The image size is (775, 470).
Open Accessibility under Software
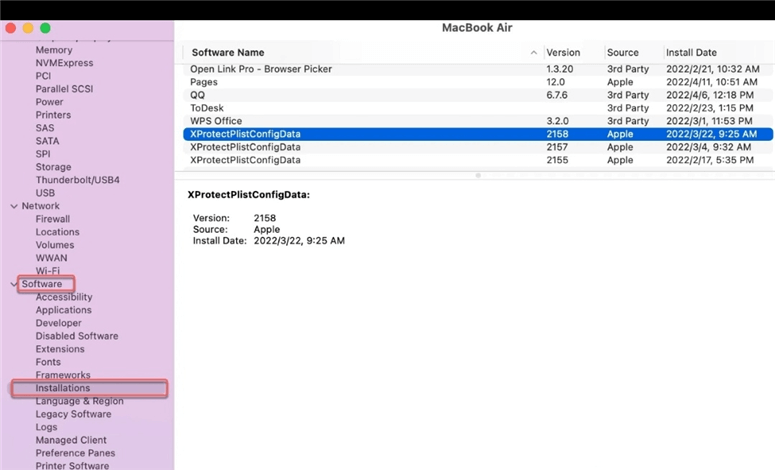click(x=64, y=297)
